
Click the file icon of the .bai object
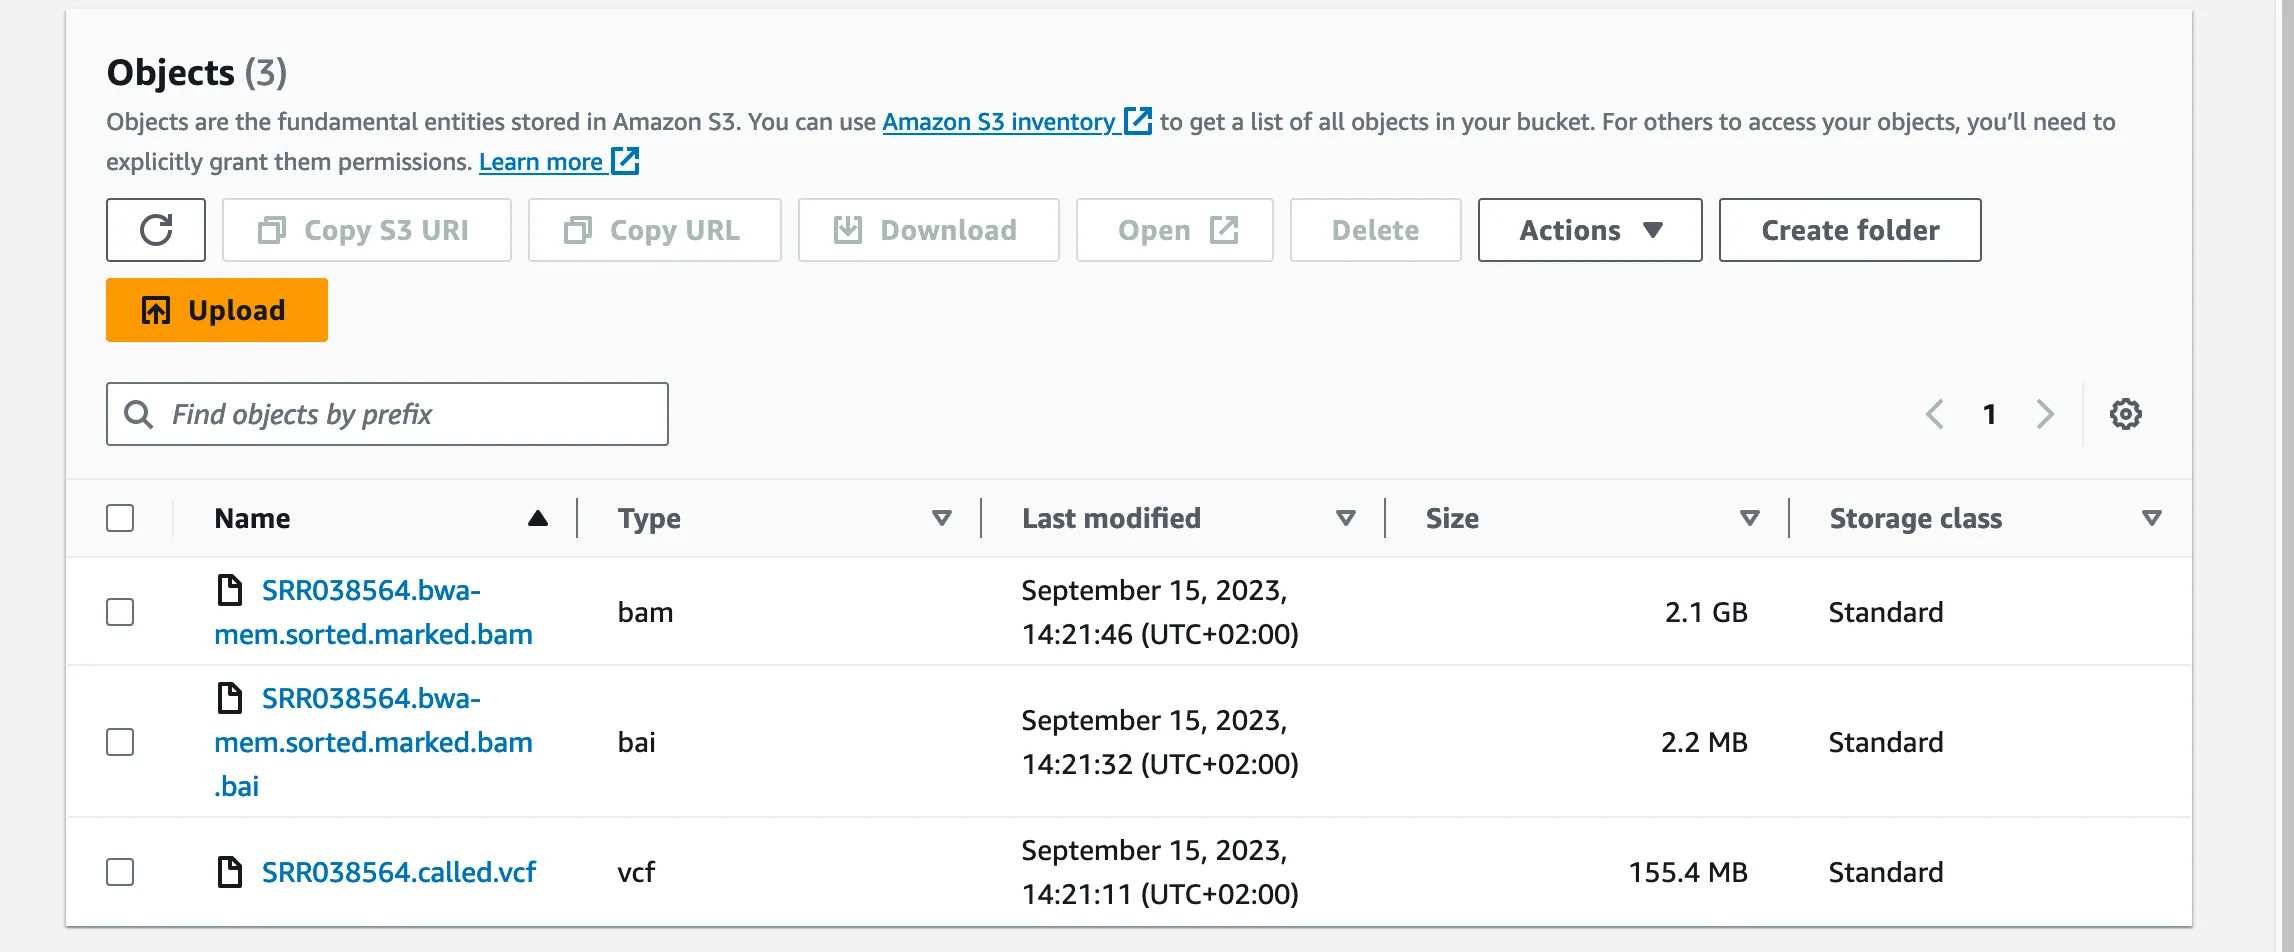click(230, 698)
